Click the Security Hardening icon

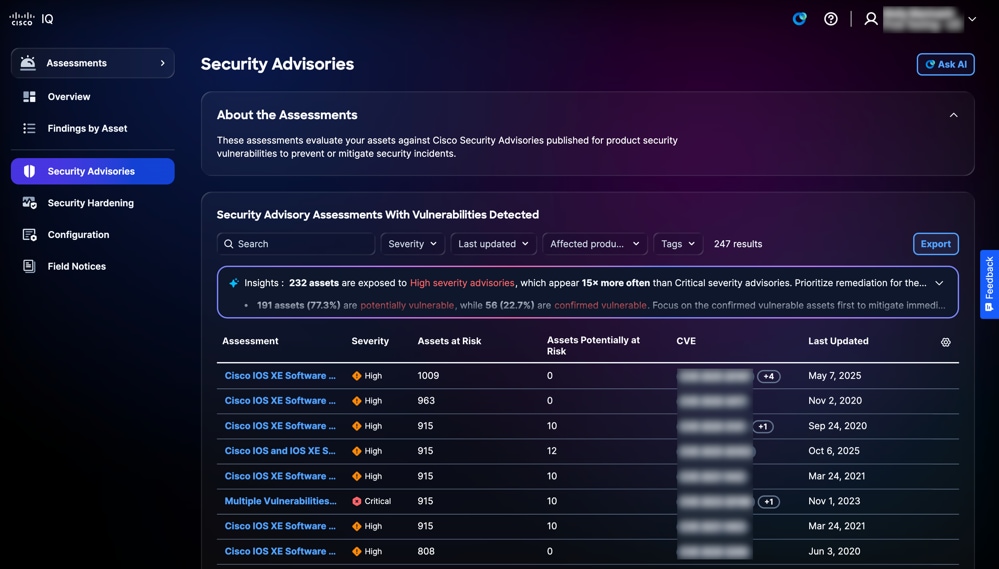[29, 203]
